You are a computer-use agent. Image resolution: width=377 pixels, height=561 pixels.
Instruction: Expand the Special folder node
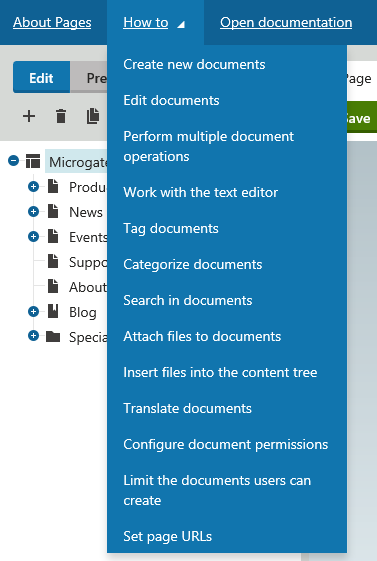(x=33, y=336)
